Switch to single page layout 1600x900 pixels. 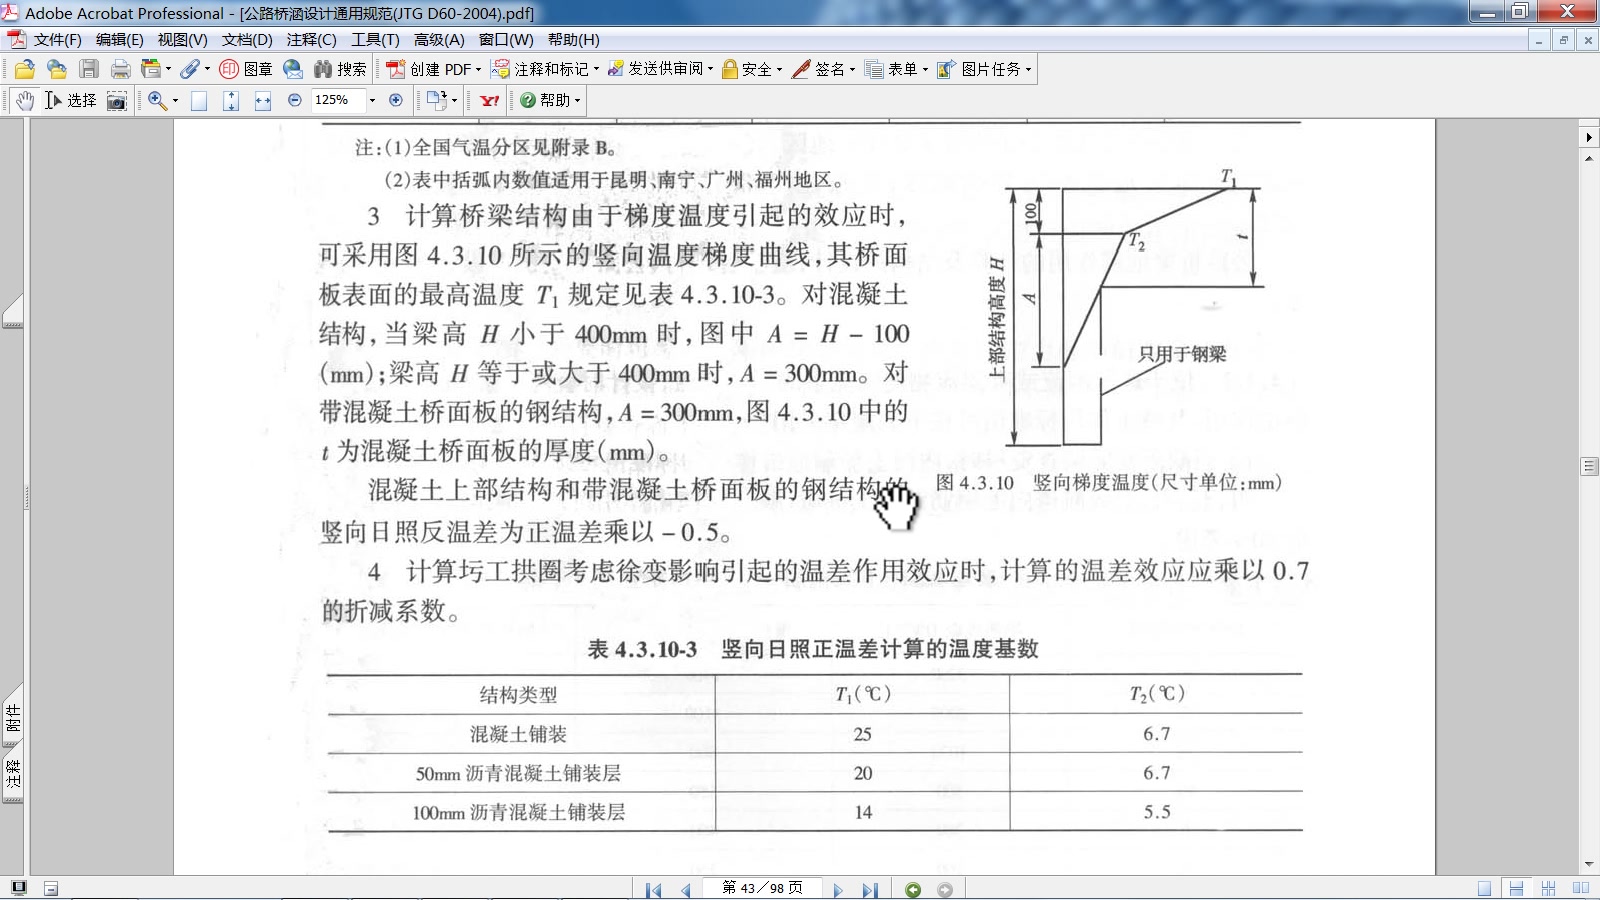pyautogui.click(x=1484, y=888)
